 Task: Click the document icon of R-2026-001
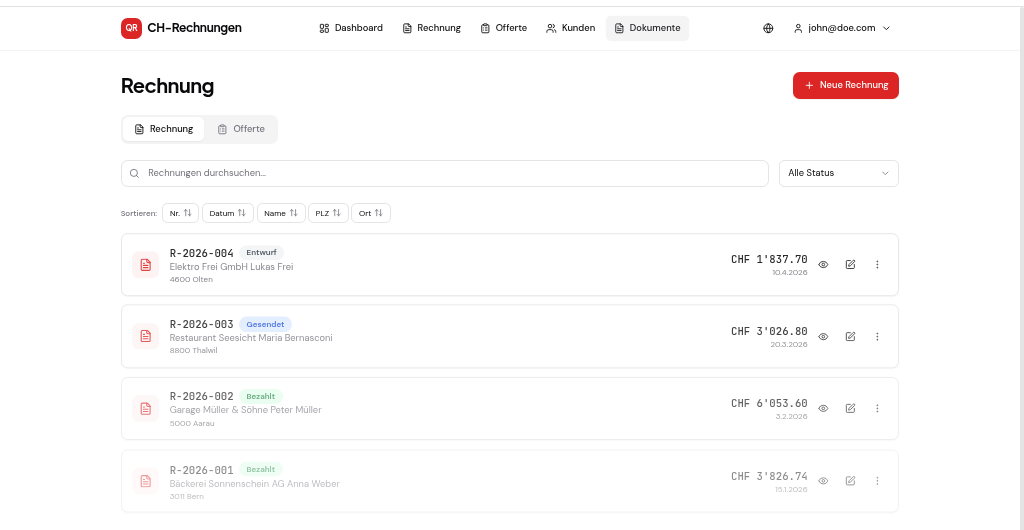[146, 481]
